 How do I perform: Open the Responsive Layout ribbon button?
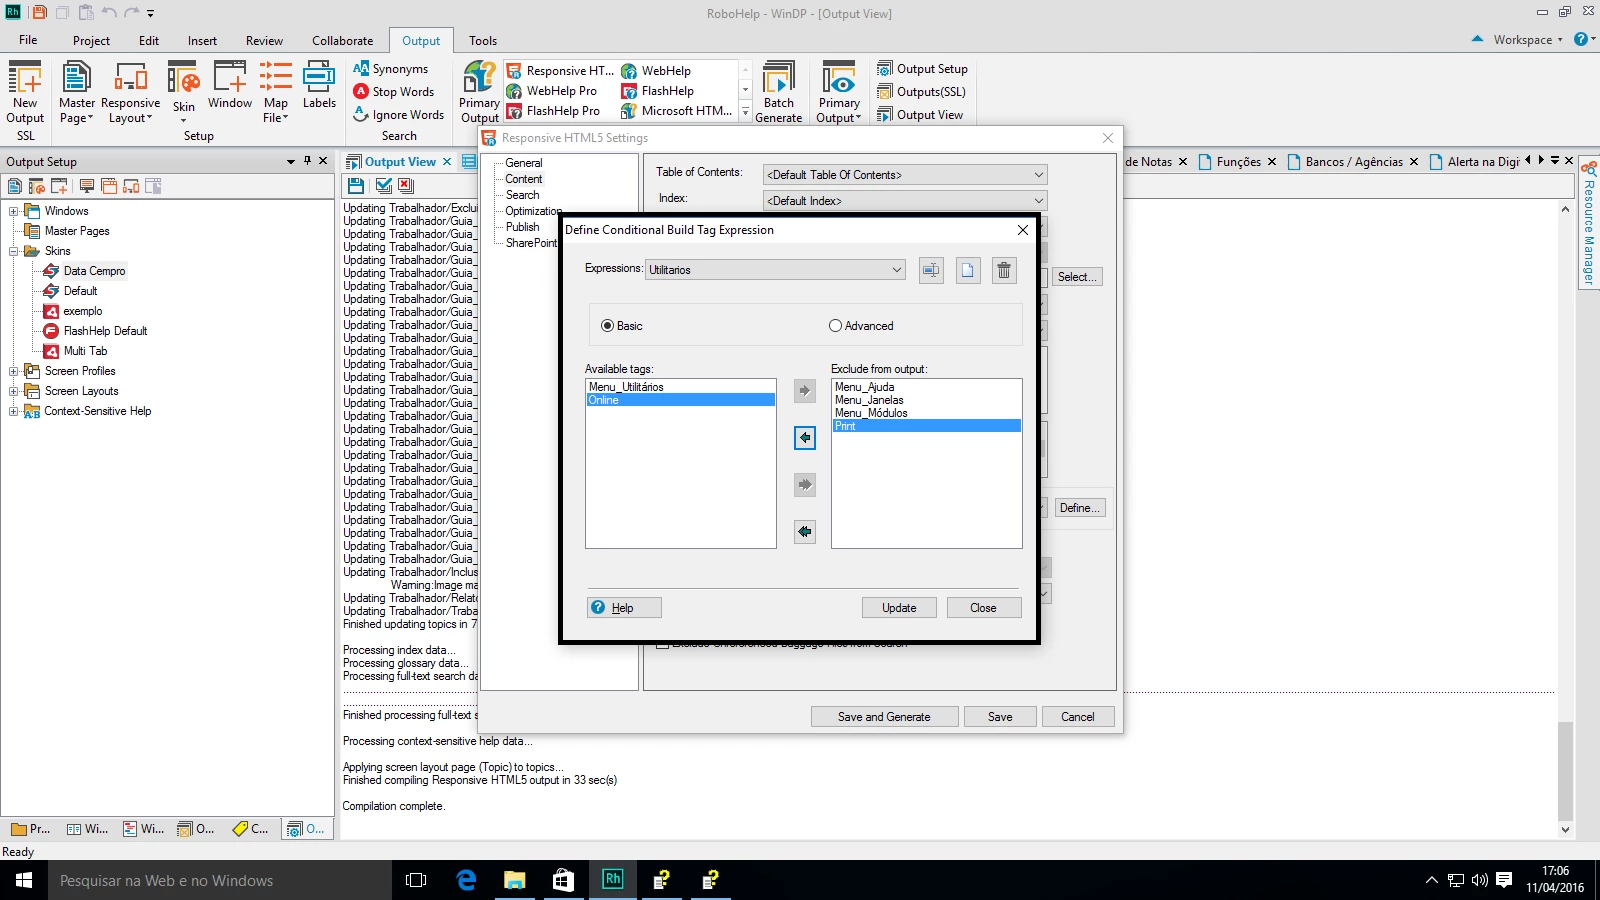coord(130,92)
